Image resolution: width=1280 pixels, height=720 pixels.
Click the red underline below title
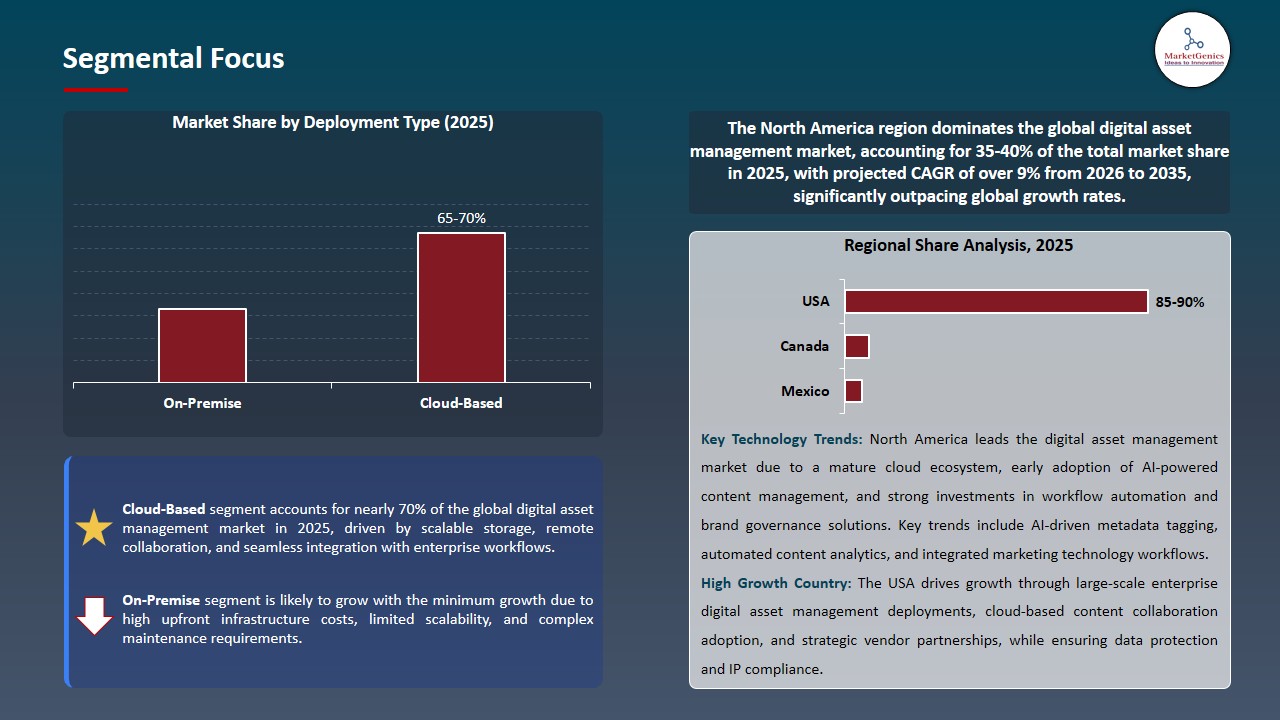pos(96,90)
